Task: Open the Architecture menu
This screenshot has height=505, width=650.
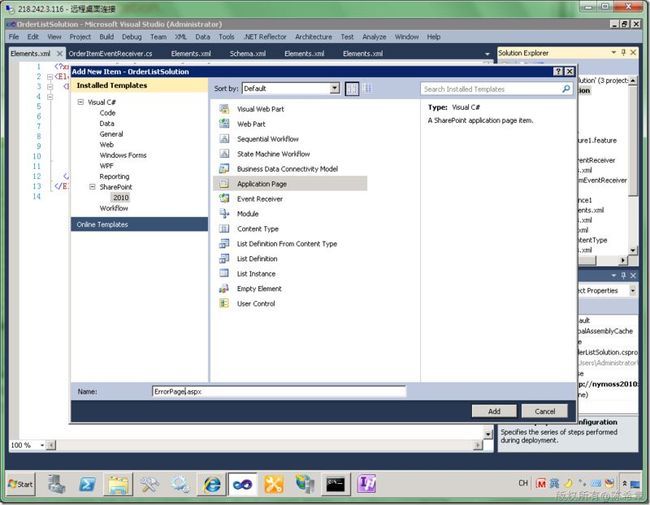Action: [313, 37]
